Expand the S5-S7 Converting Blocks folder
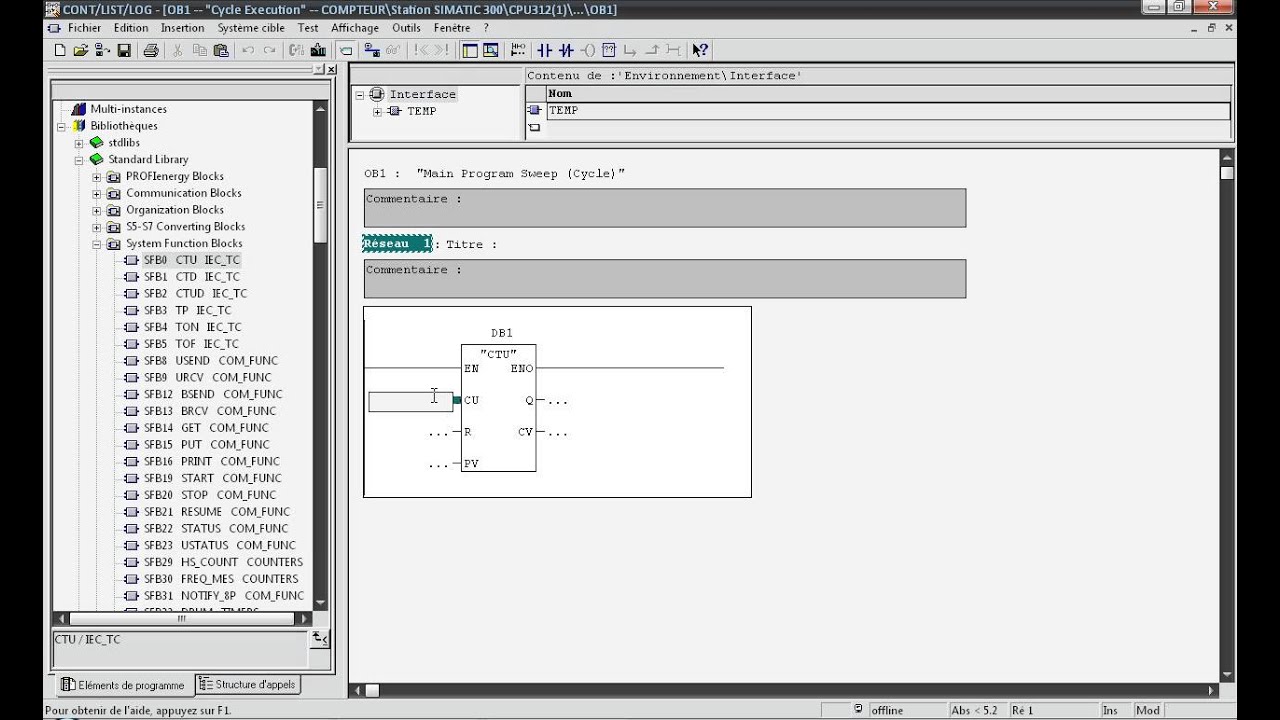This screenshot has width=1280, height=720. click(97, 227)
